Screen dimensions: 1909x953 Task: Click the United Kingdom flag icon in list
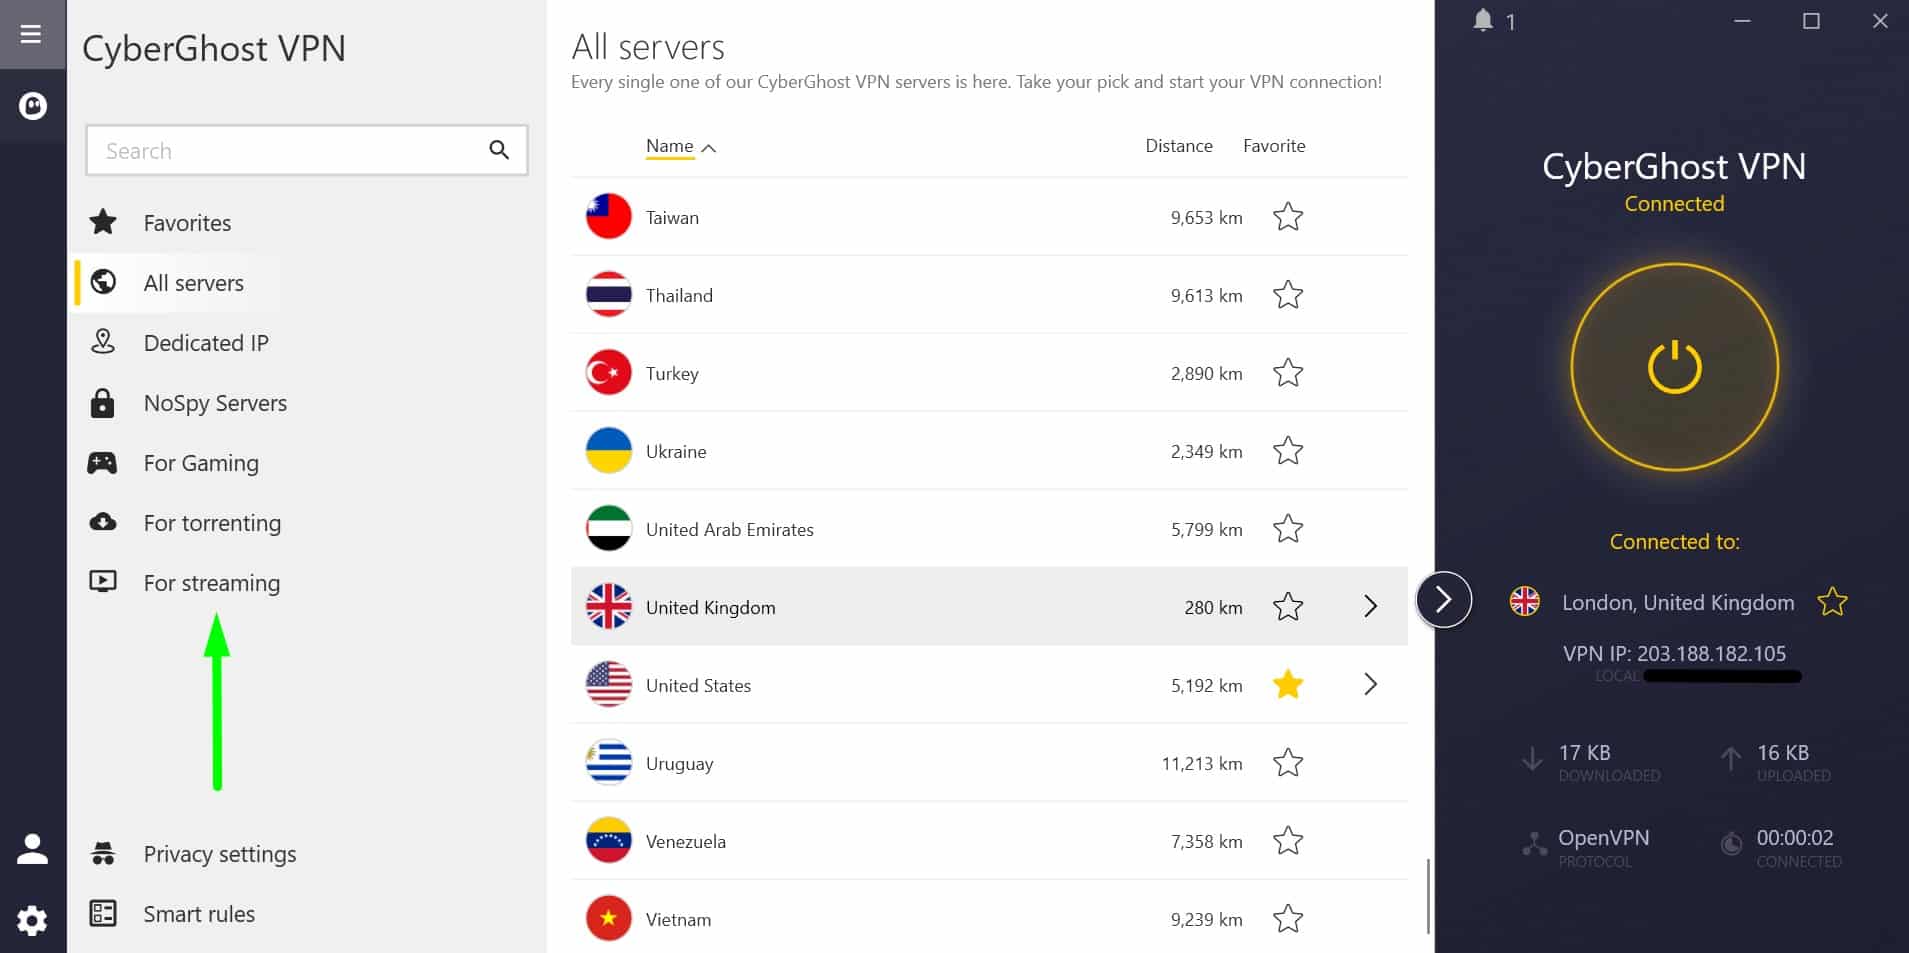(x=608, y=606)
